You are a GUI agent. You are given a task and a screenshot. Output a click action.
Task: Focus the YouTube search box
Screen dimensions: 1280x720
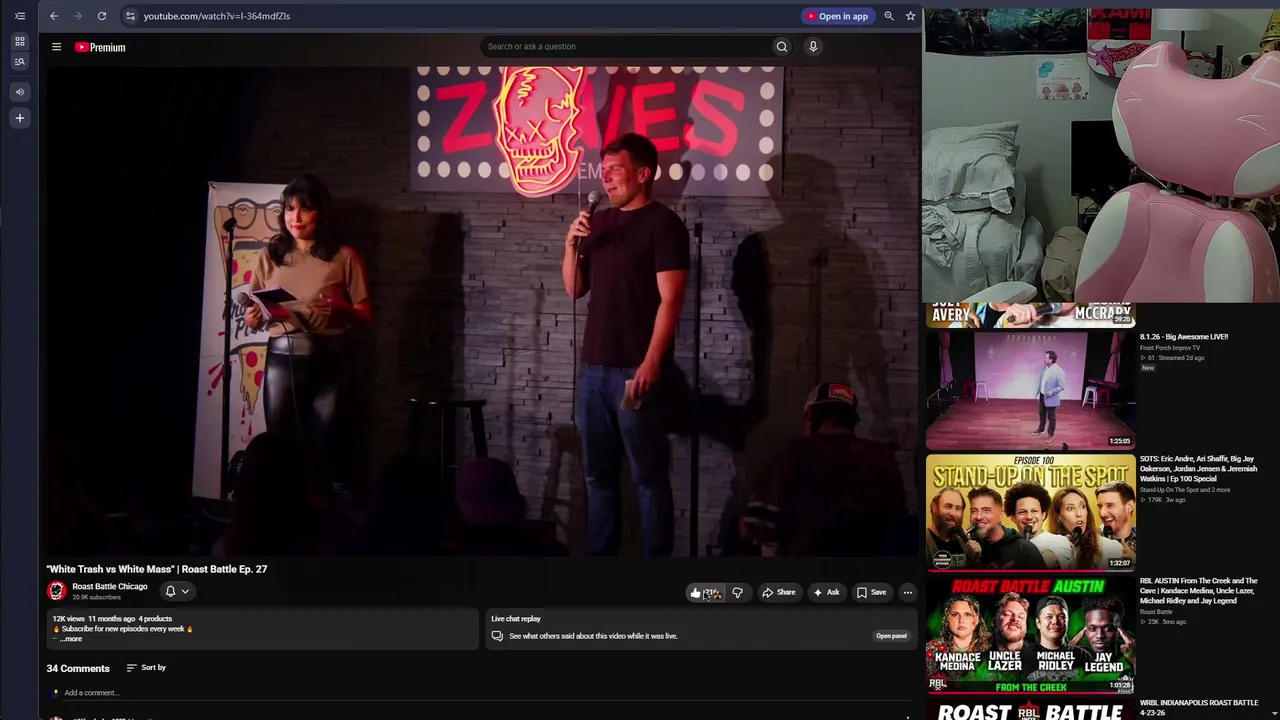click(x=624, y=46)
